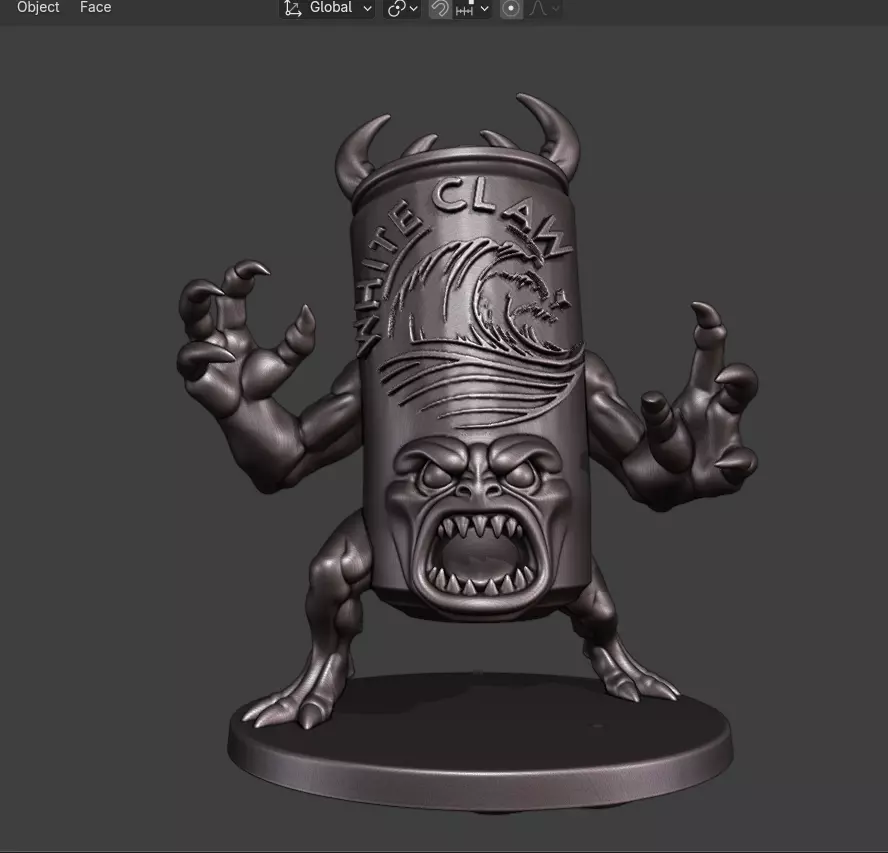The image size is (888, 853).
Task: Open the proportional editing falloff dropdown
Action: (x=544, y=8)
